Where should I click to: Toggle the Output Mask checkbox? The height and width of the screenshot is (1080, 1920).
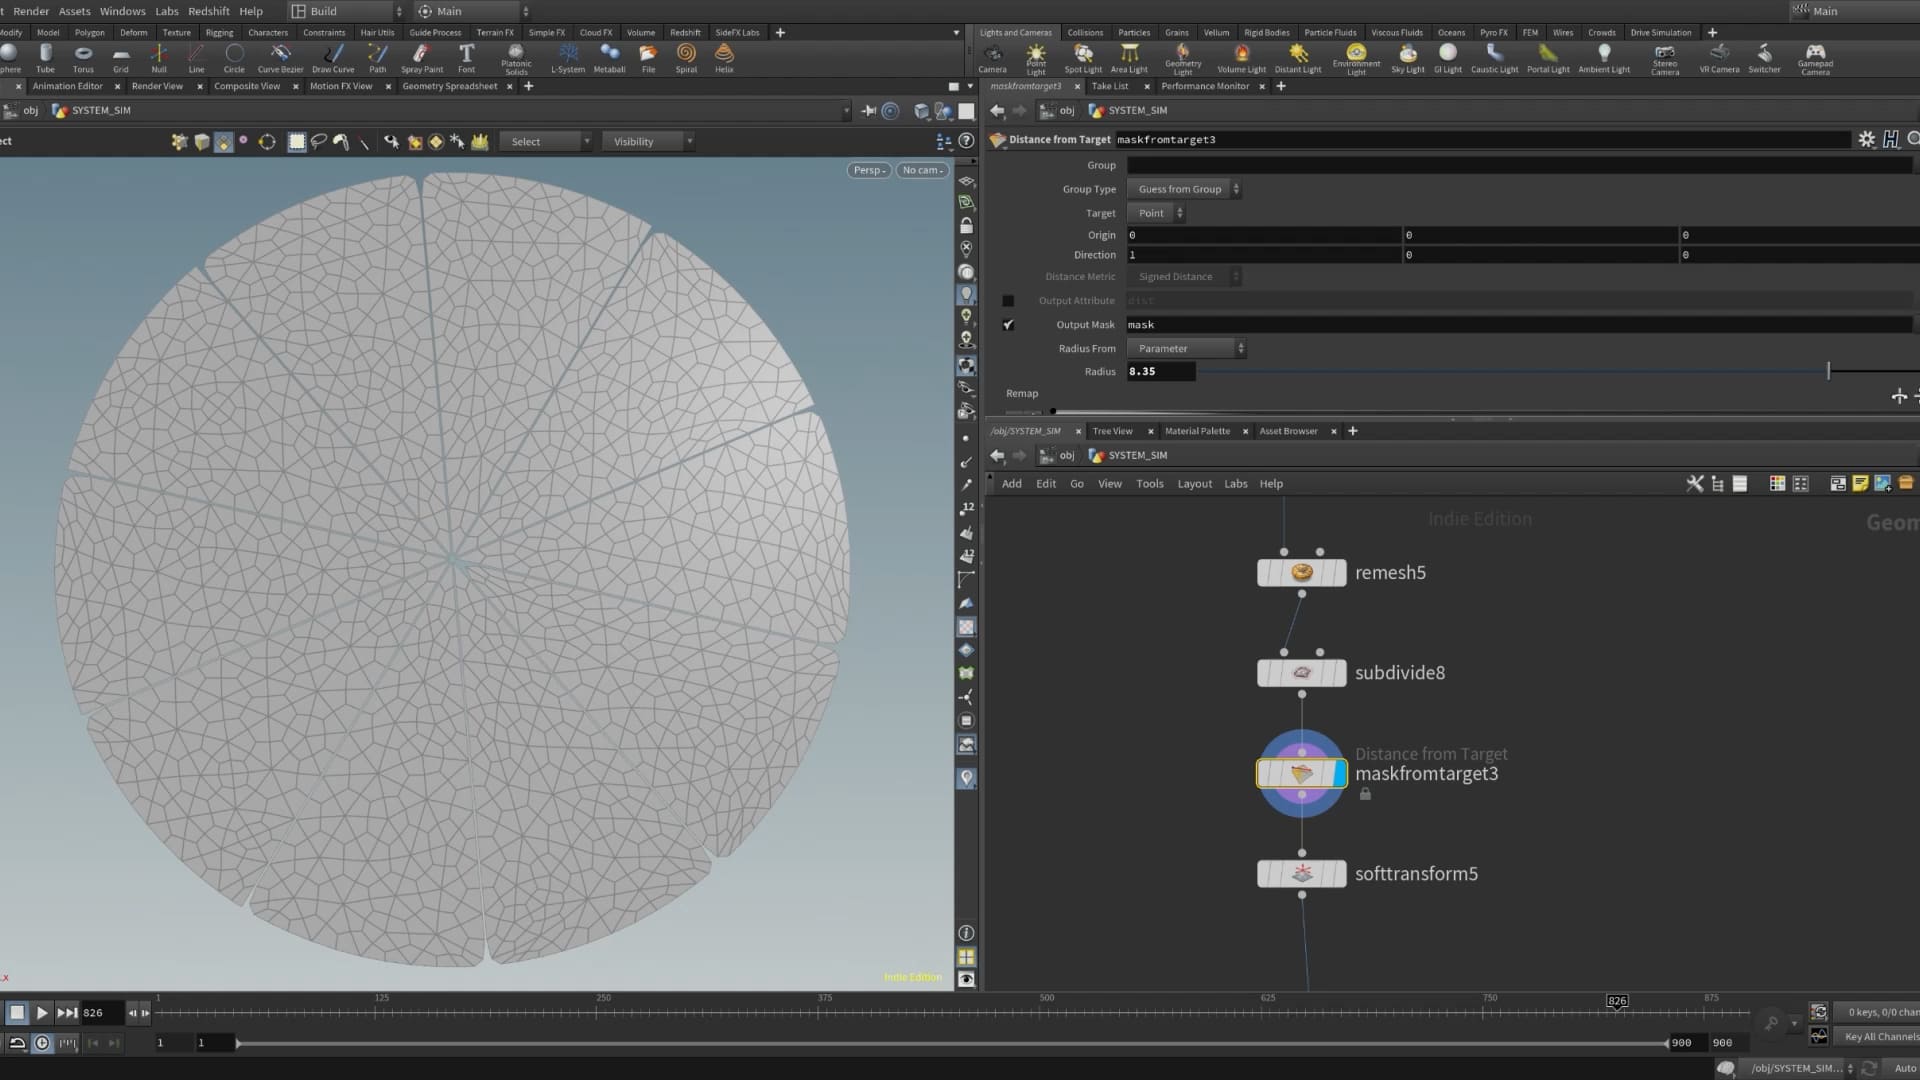(x=1008, y=325)
